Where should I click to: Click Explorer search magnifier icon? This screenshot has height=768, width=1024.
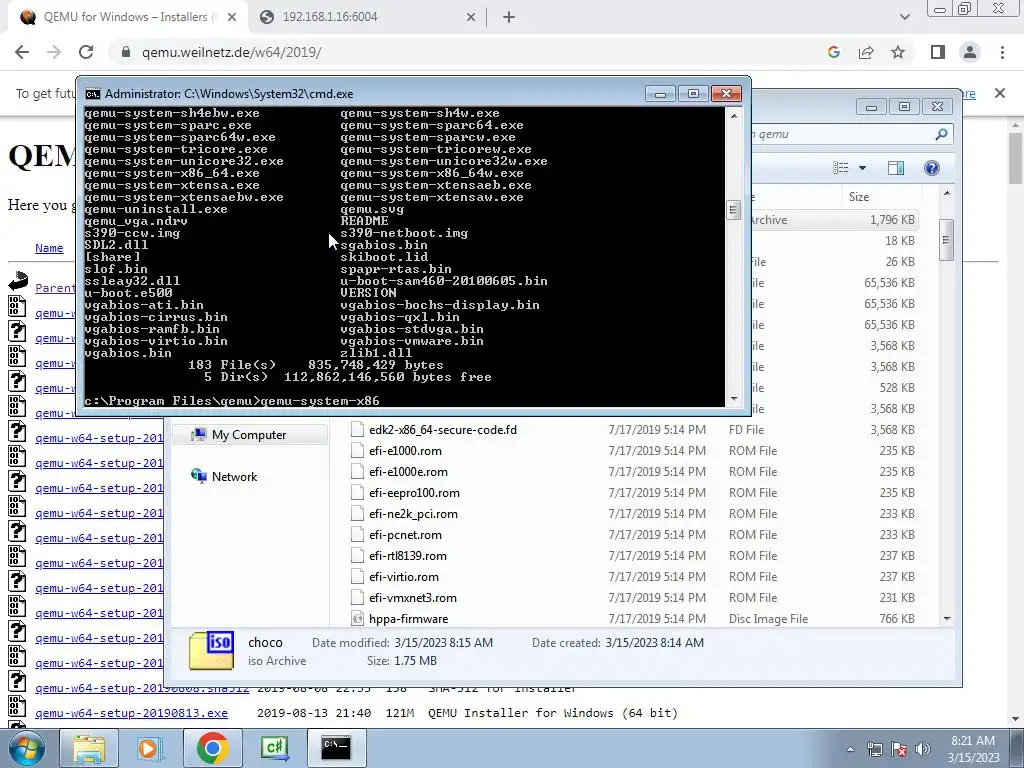pyautogui.click(x=941, y=134)
